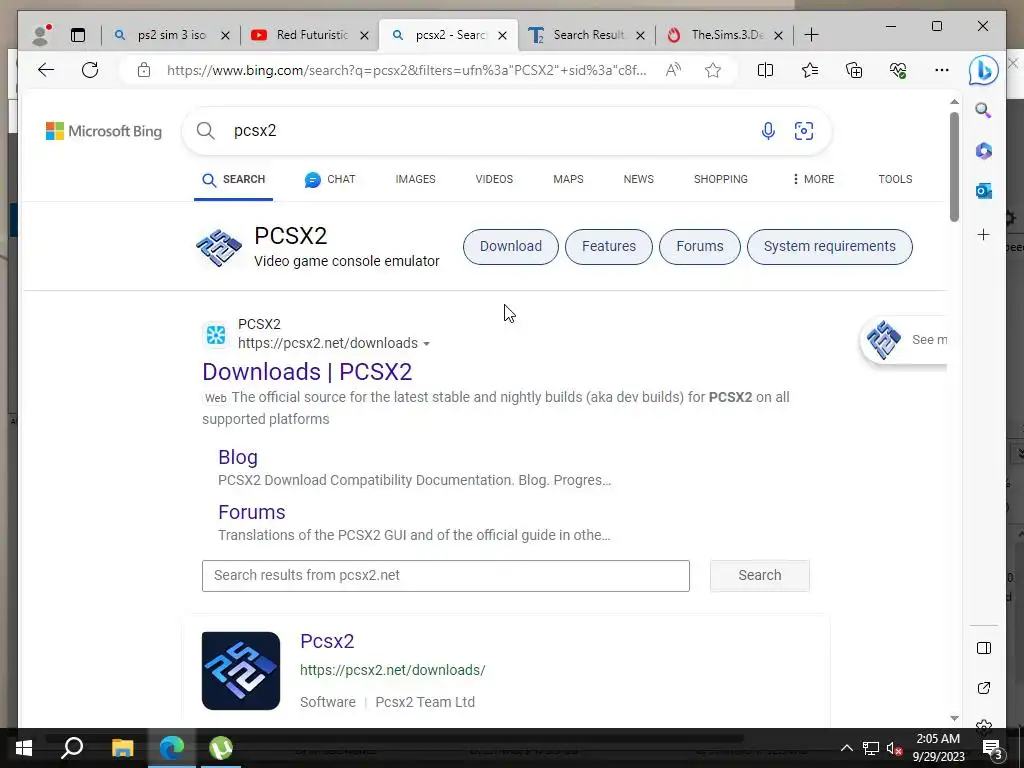Focus 'Search results from pcsx2.net' field
1024x768 pixels.
[x=445, y=575]
